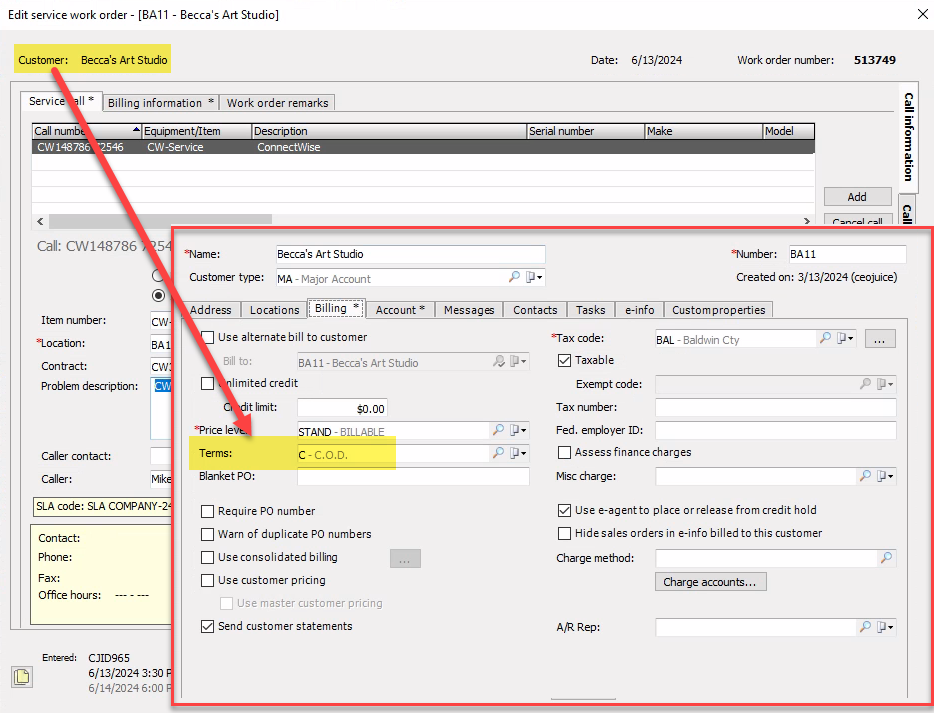Expand Bill to flag dropdown
934x713 pixels.
tap(518, 362)
